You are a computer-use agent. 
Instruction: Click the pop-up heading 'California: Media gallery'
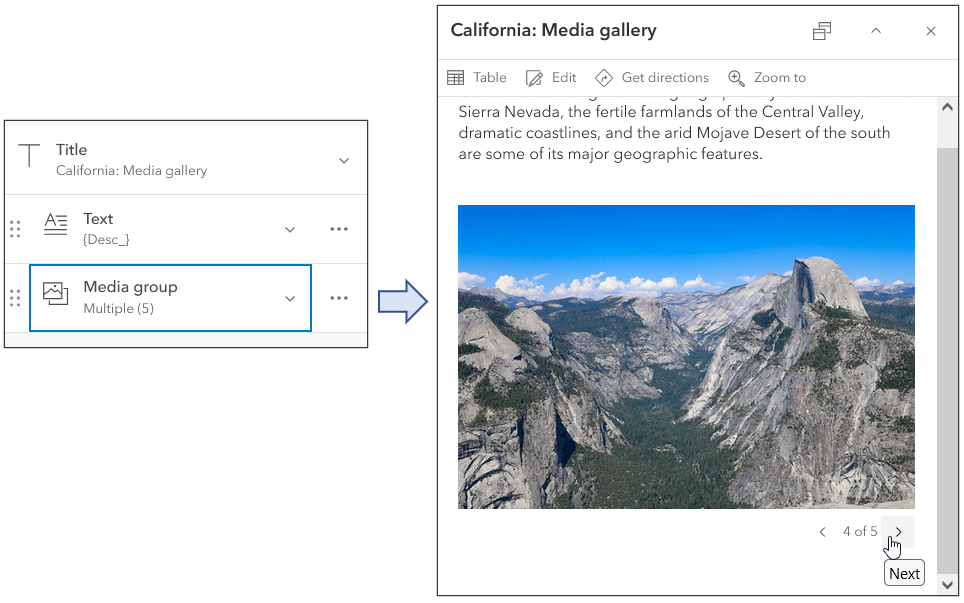(553, 30)
